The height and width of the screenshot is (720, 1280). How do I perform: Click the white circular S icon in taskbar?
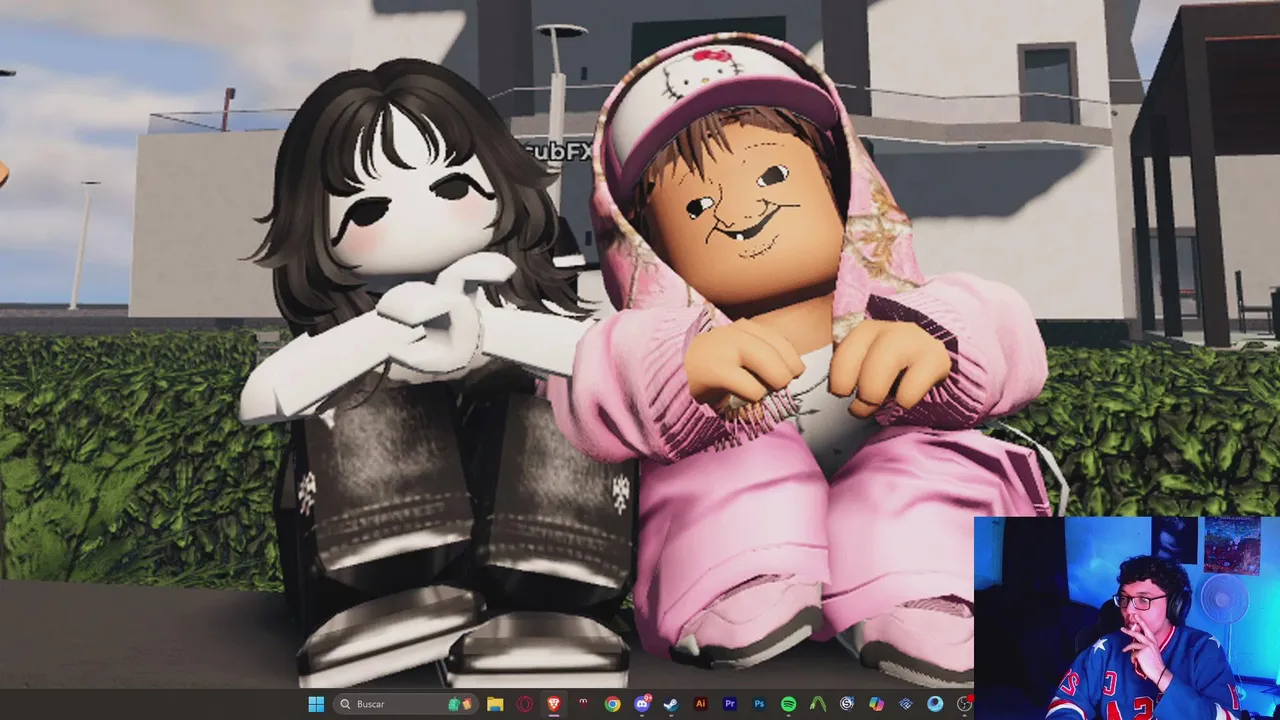coord(847,704)
